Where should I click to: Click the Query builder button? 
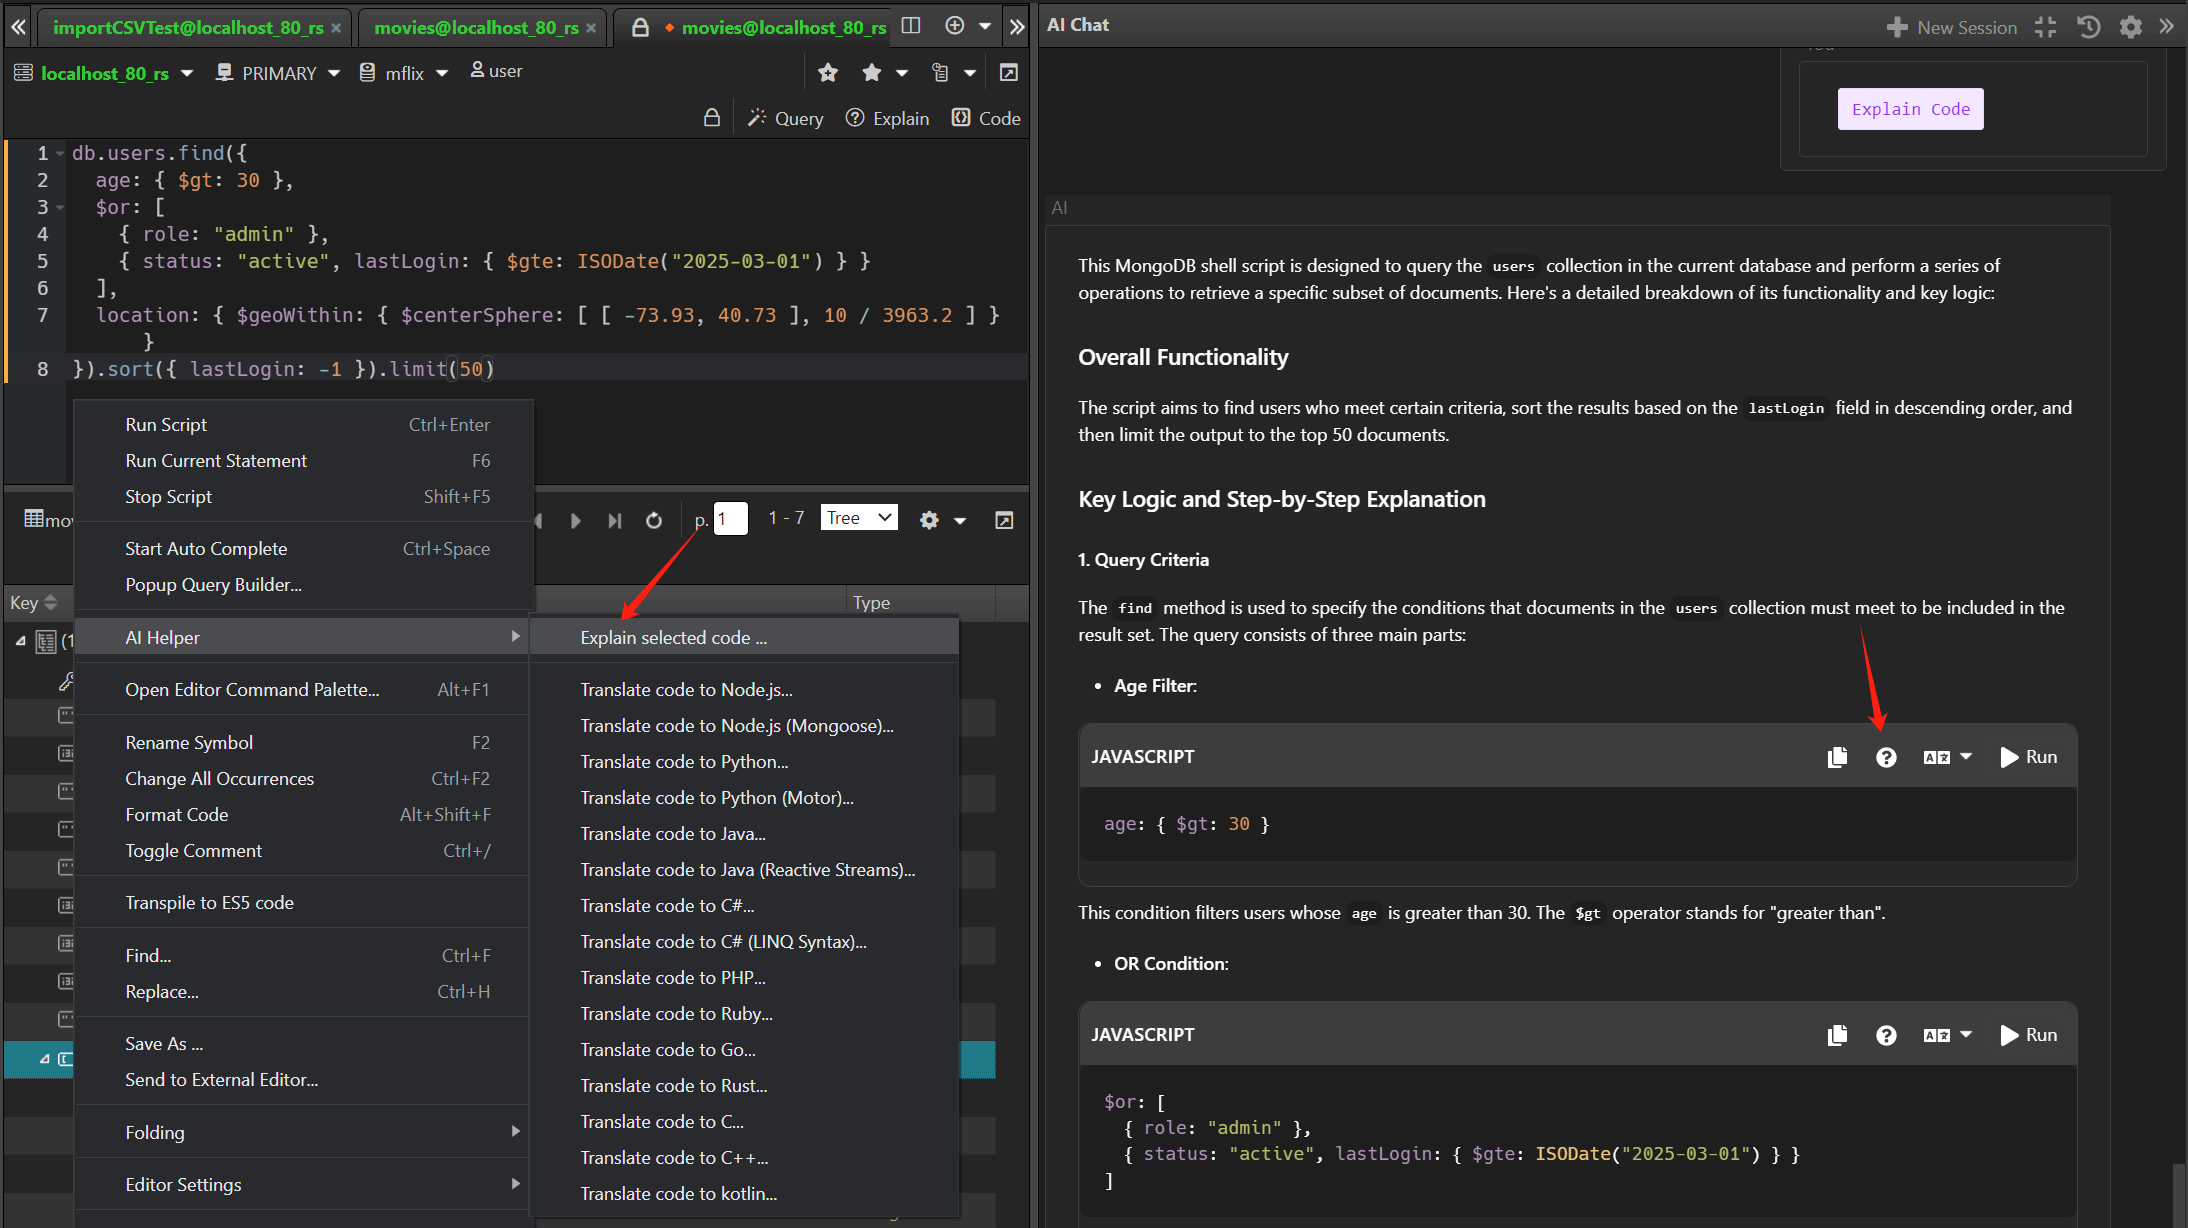pyautogui.click(x=786, y=118)
